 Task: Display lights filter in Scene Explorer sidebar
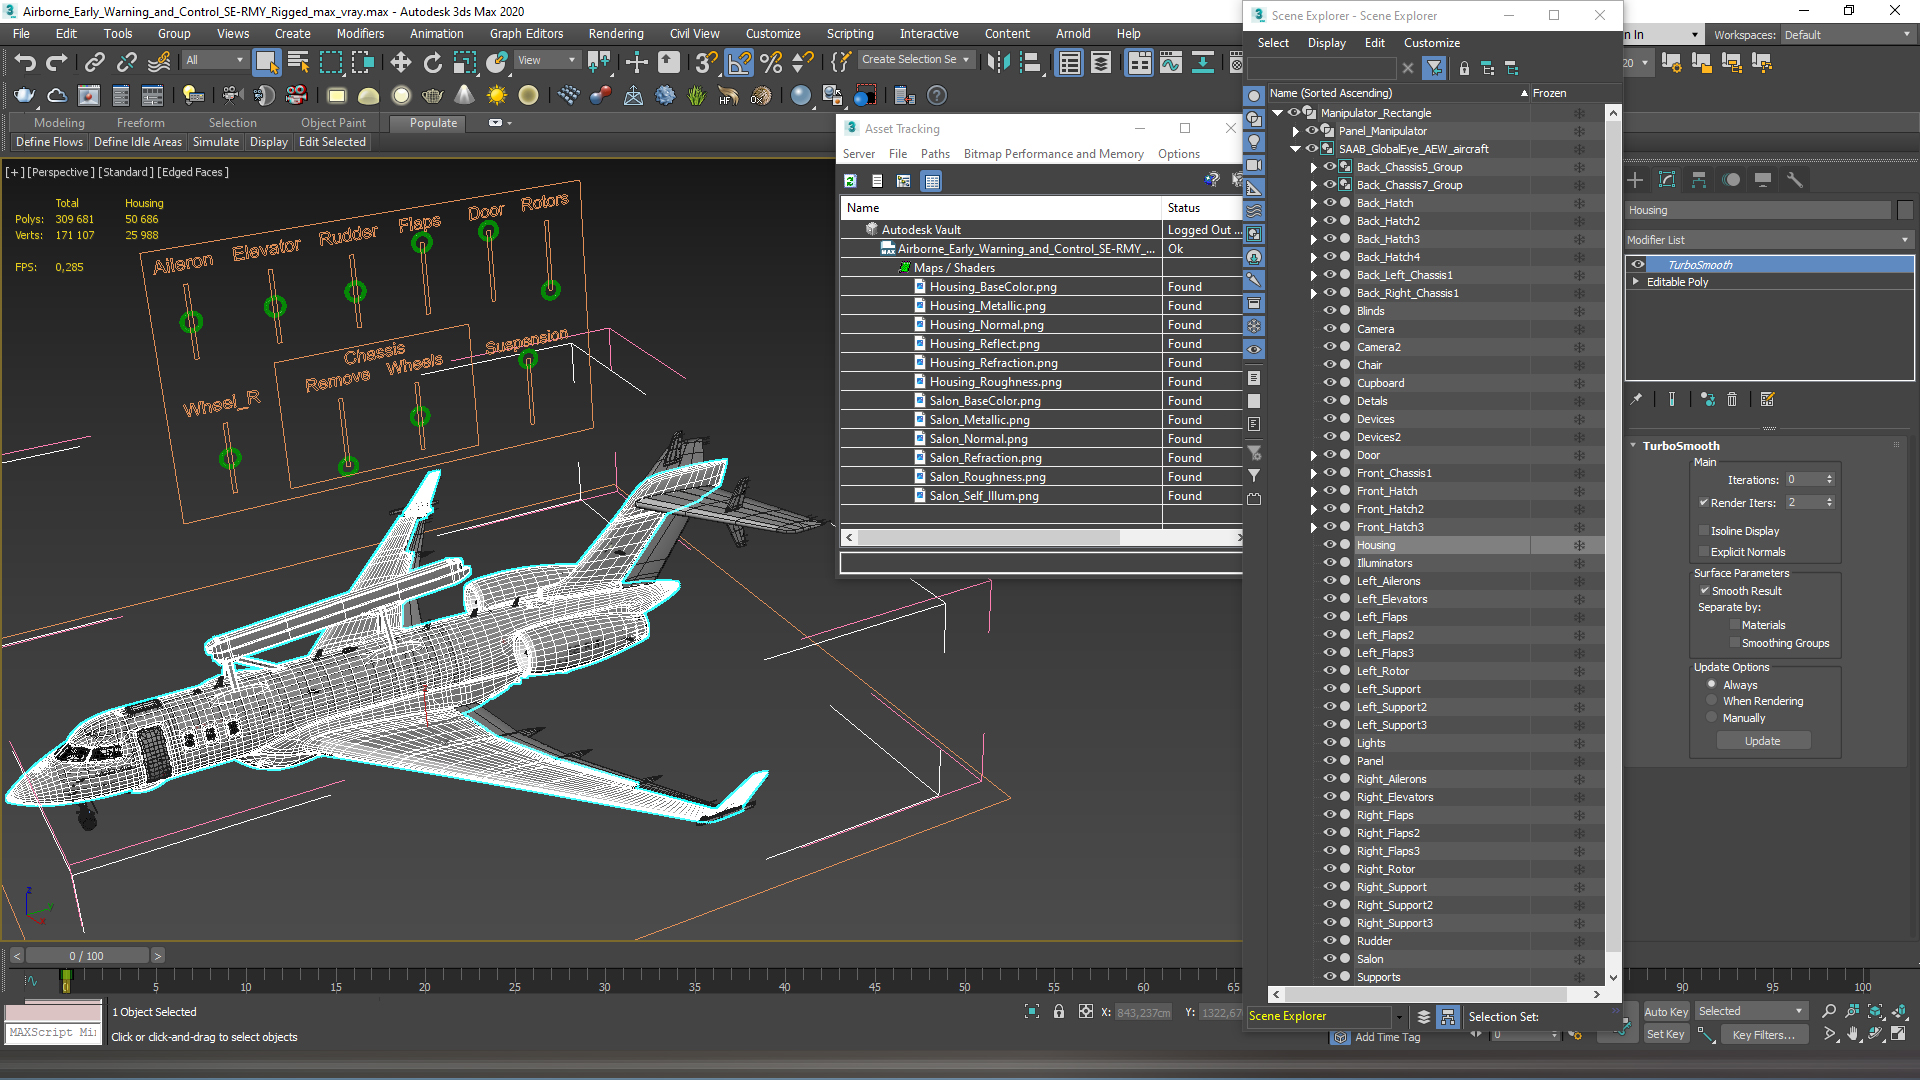(x=1254, y=142)
